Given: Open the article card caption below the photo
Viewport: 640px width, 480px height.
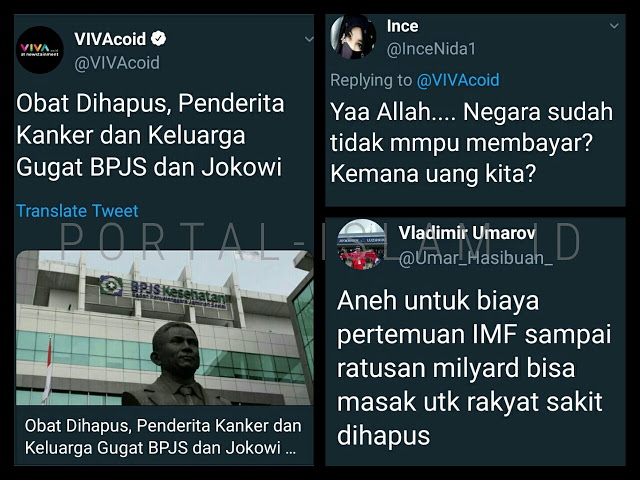Looking at the screenshot, I should click(x=164, y=437).
